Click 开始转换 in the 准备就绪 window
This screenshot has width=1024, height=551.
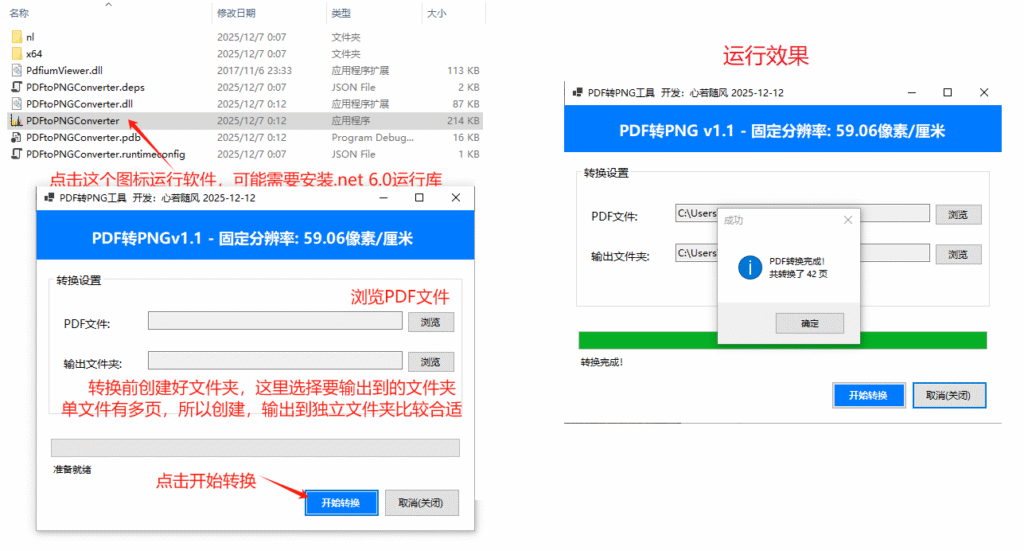click(x=341, y=502)
